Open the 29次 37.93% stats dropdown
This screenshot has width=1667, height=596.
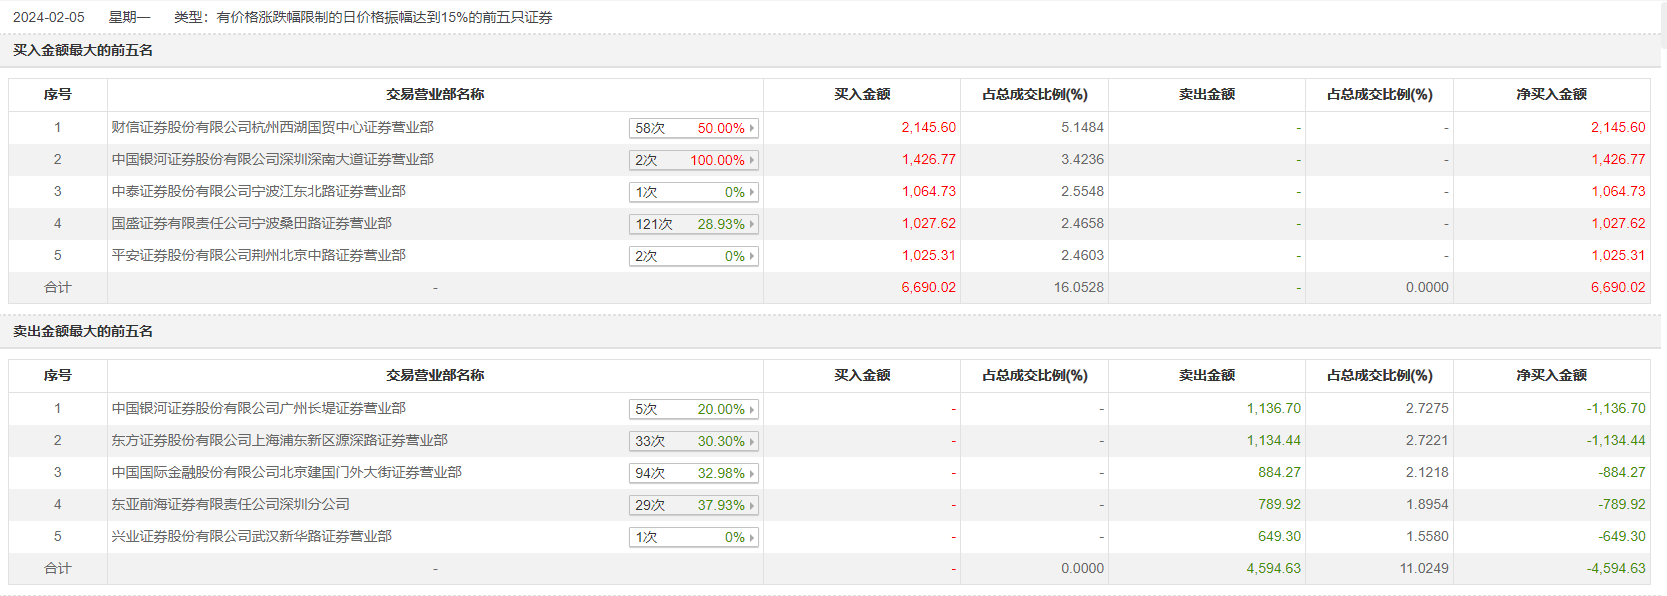tap(693, 505)
